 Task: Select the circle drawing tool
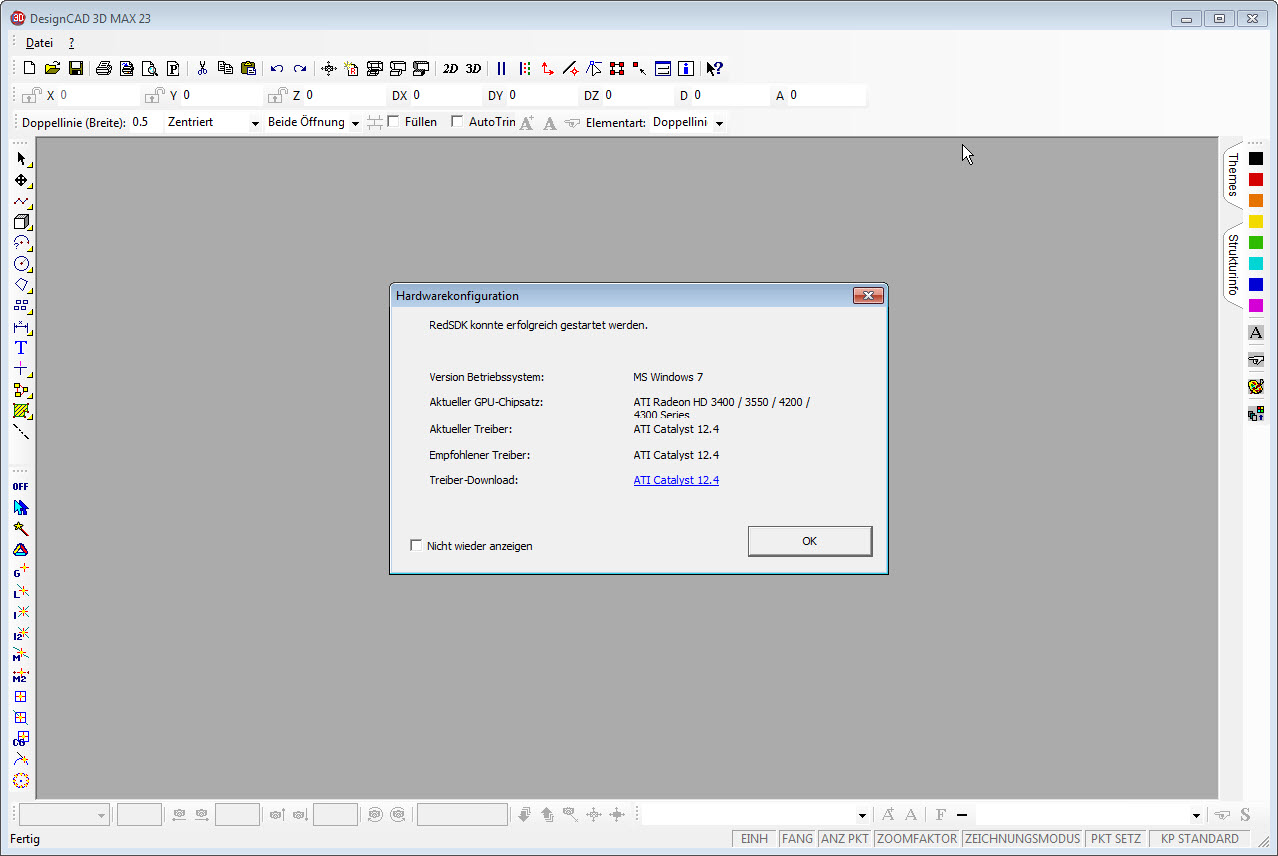point(20,264)
